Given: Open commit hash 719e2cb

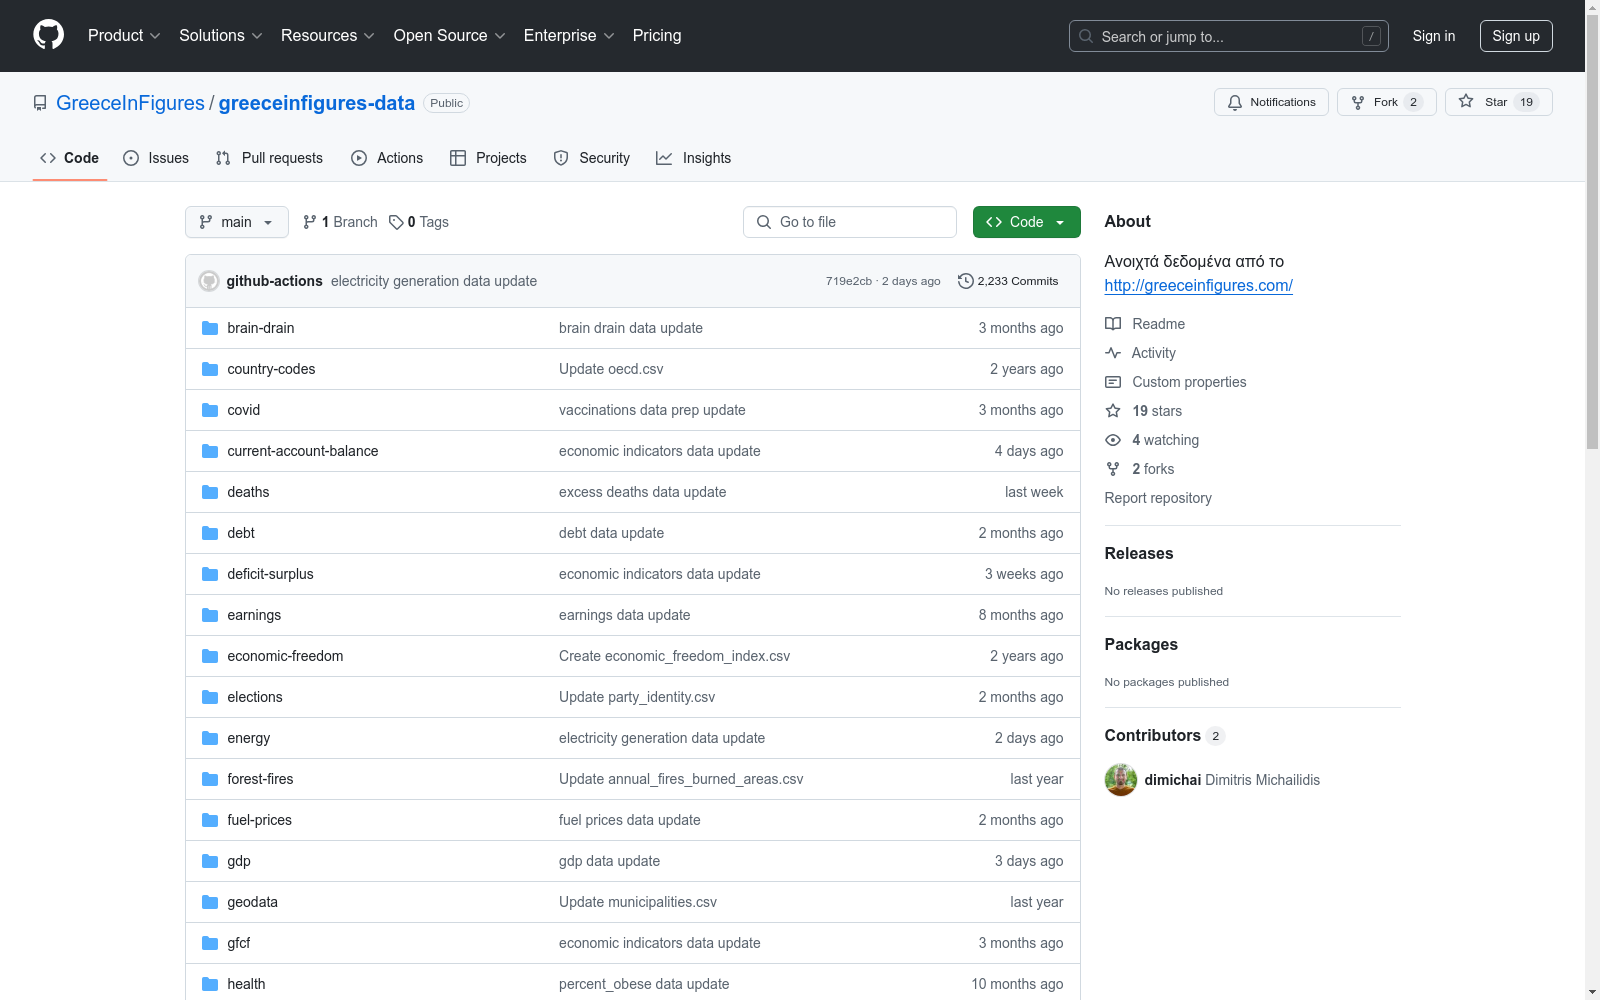Looking at the screenshot, I should pyautogui.click(x=849, y=281).
